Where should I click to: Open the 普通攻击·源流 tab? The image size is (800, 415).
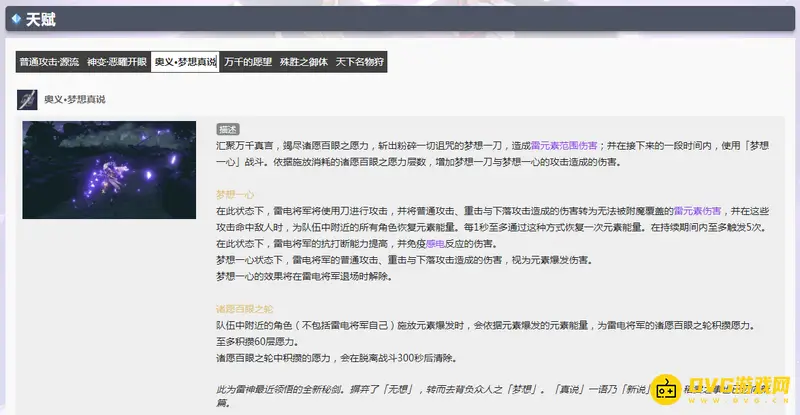[49, 62]
